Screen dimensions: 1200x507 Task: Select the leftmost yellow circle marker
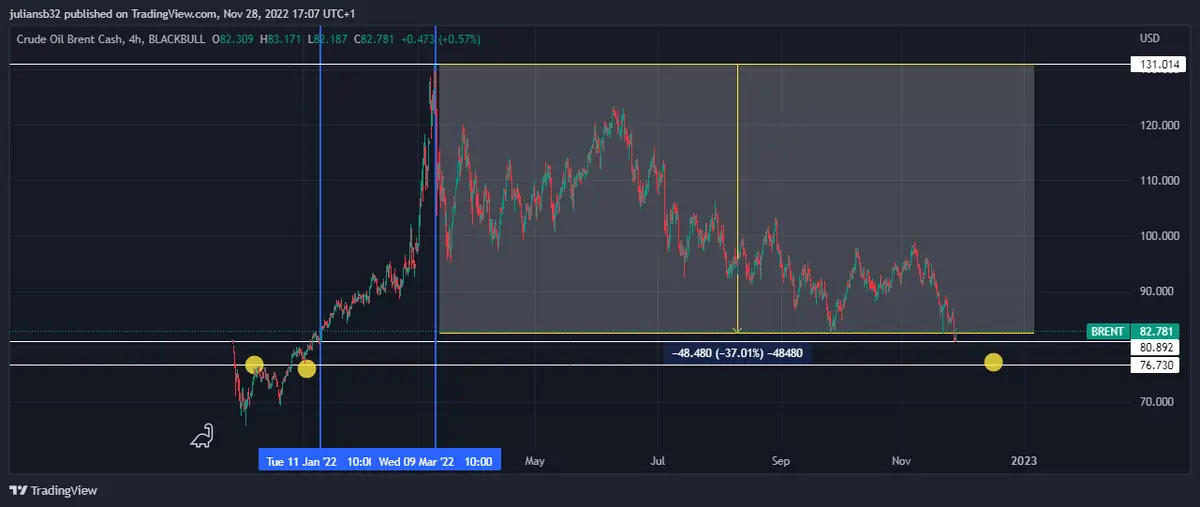click(x=254, y=365)
